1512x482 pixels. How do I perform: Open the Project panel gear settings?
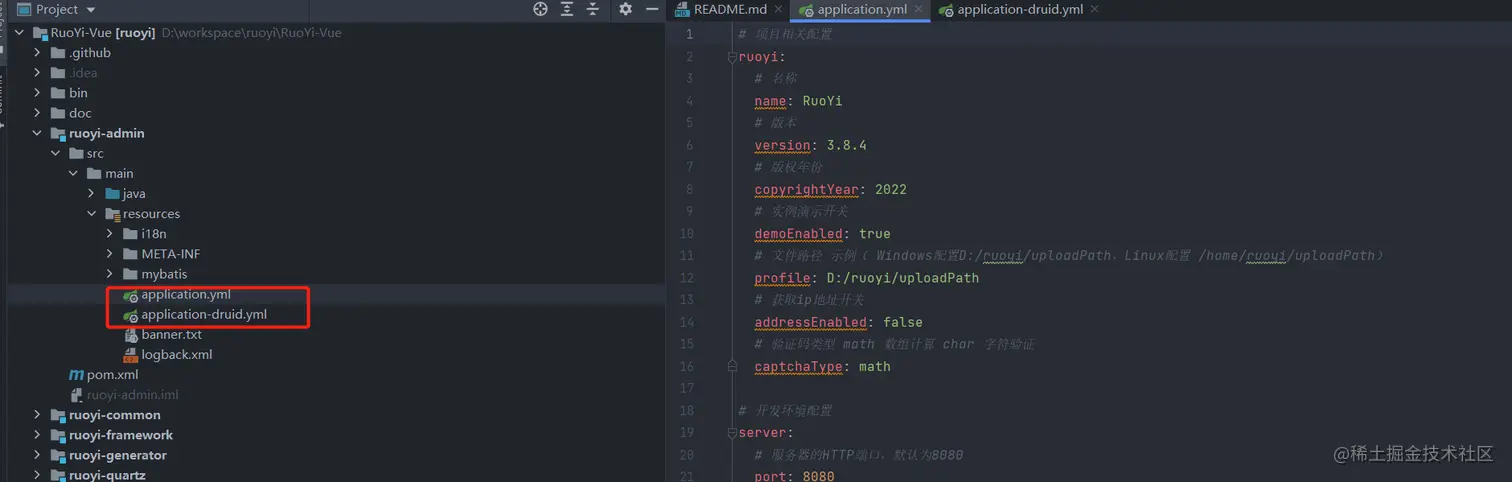pos(626,9)
